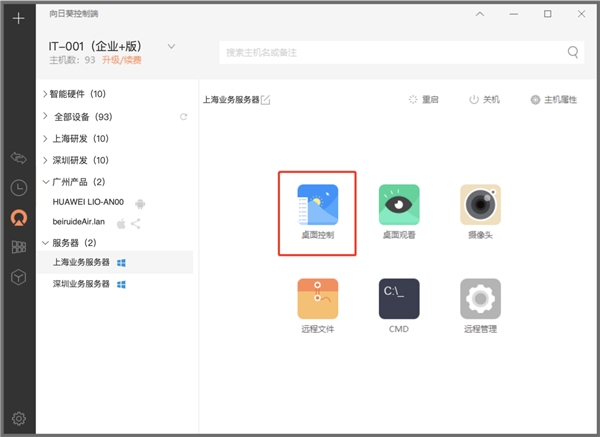Open the remote assist arrows icon in sidebar

(18, 158)
